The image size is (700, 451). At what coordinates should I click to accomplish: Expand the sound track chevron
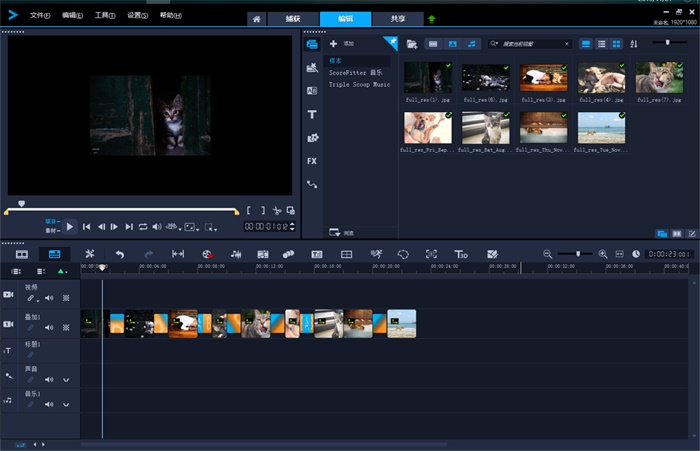[67, 380]
